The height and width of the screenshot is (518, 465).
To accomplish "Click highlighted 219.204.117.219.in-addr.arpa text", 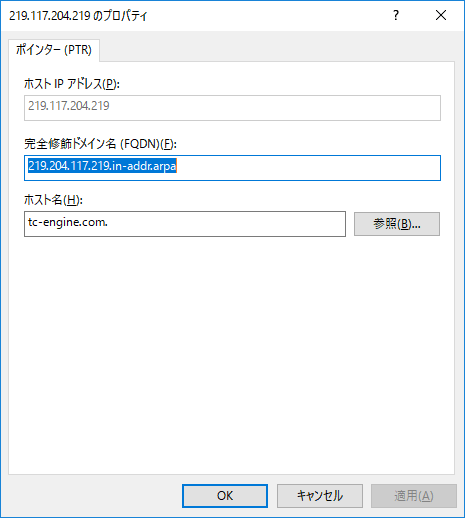I will pos(102,166).
